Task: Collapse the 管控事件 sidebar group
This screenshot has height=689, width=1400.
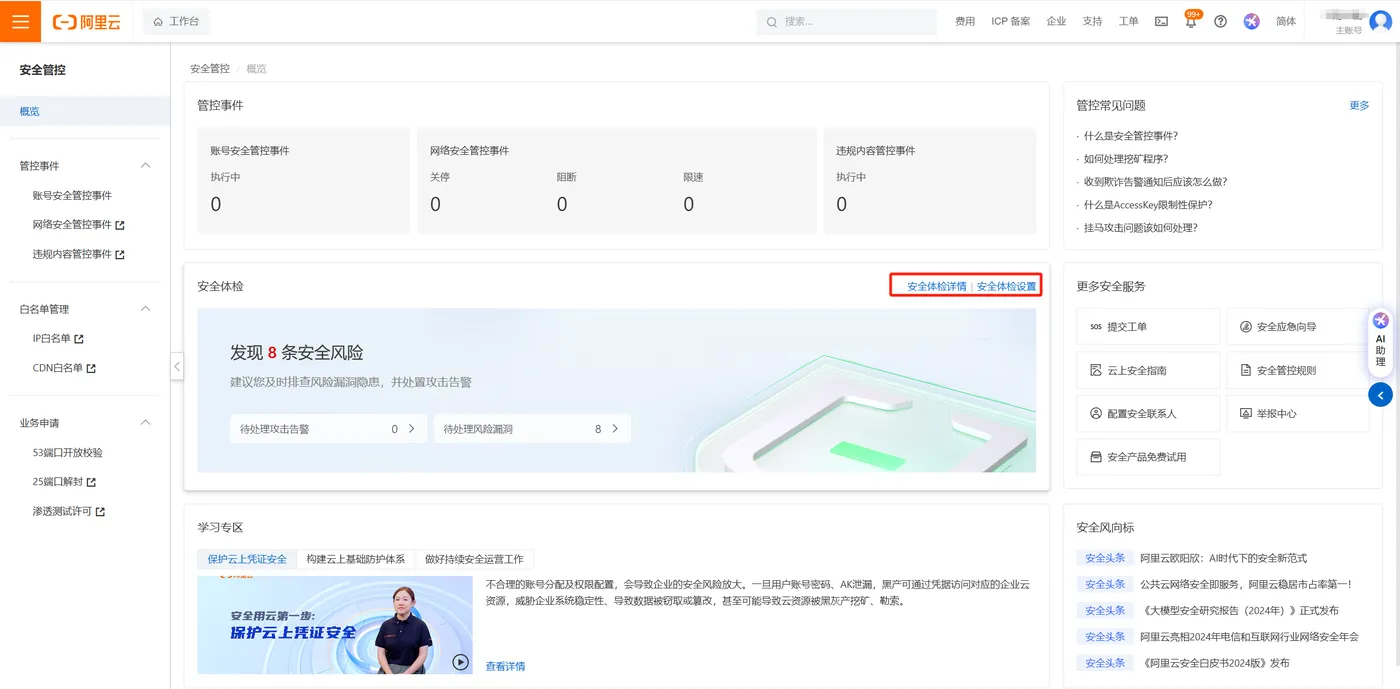Action: click(145, 166)
